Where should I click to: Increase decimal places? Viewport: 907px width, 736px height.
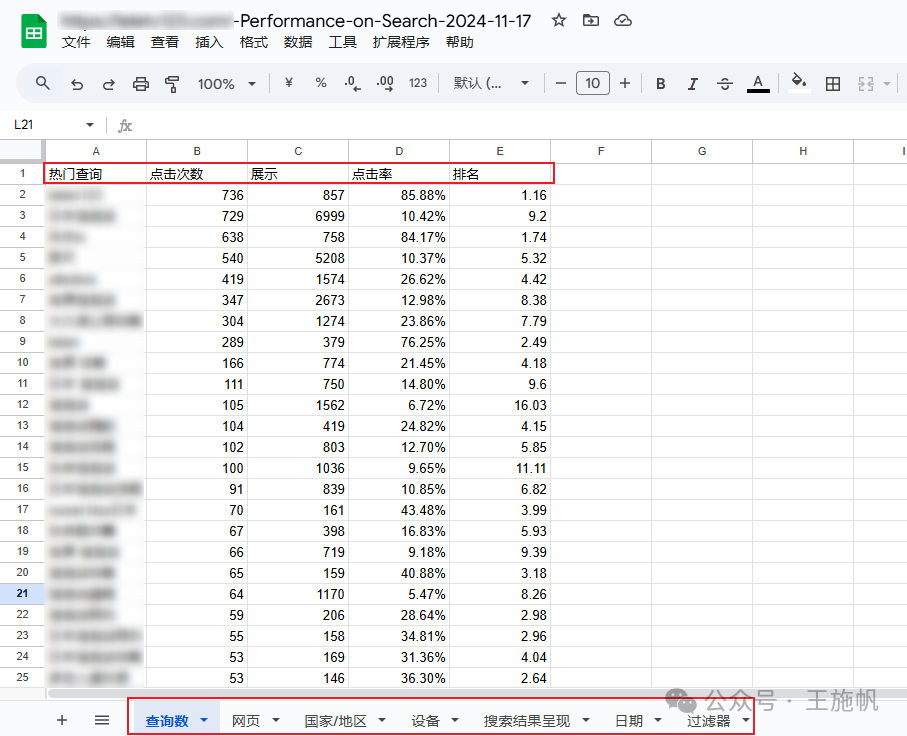385,84
